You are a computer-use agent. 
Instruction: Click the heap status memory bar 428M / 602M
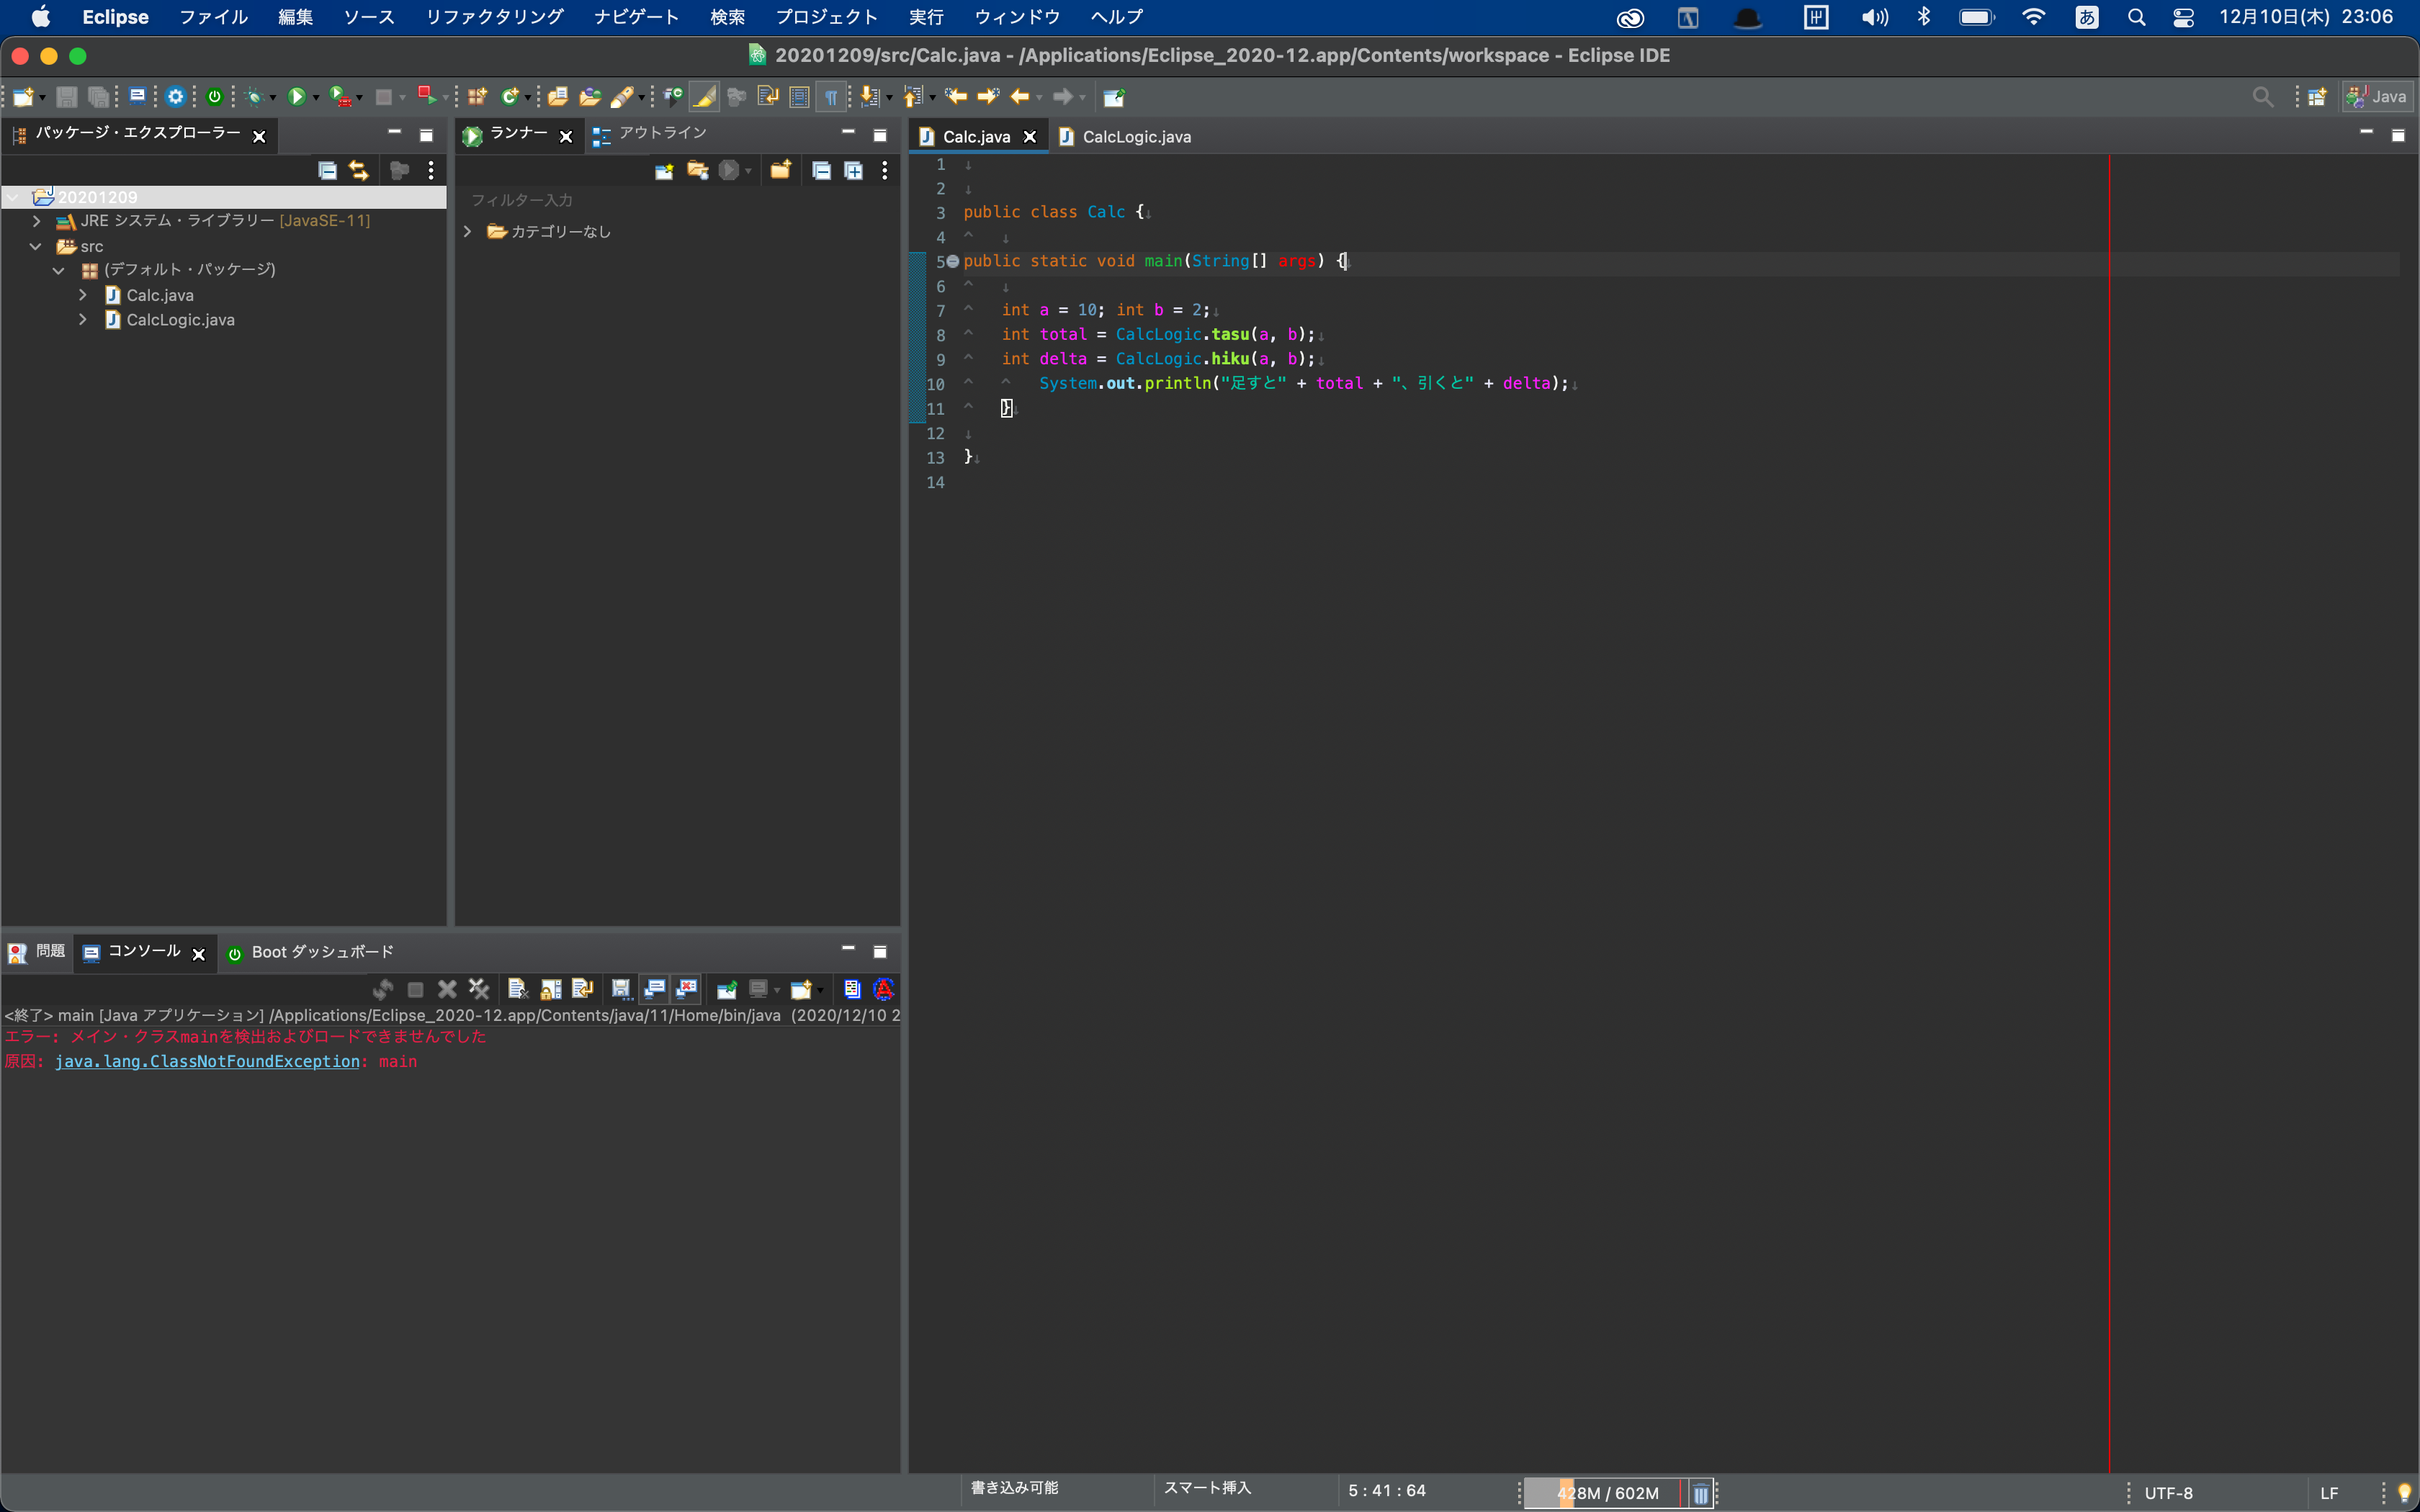click(x=1606, y=1493)
